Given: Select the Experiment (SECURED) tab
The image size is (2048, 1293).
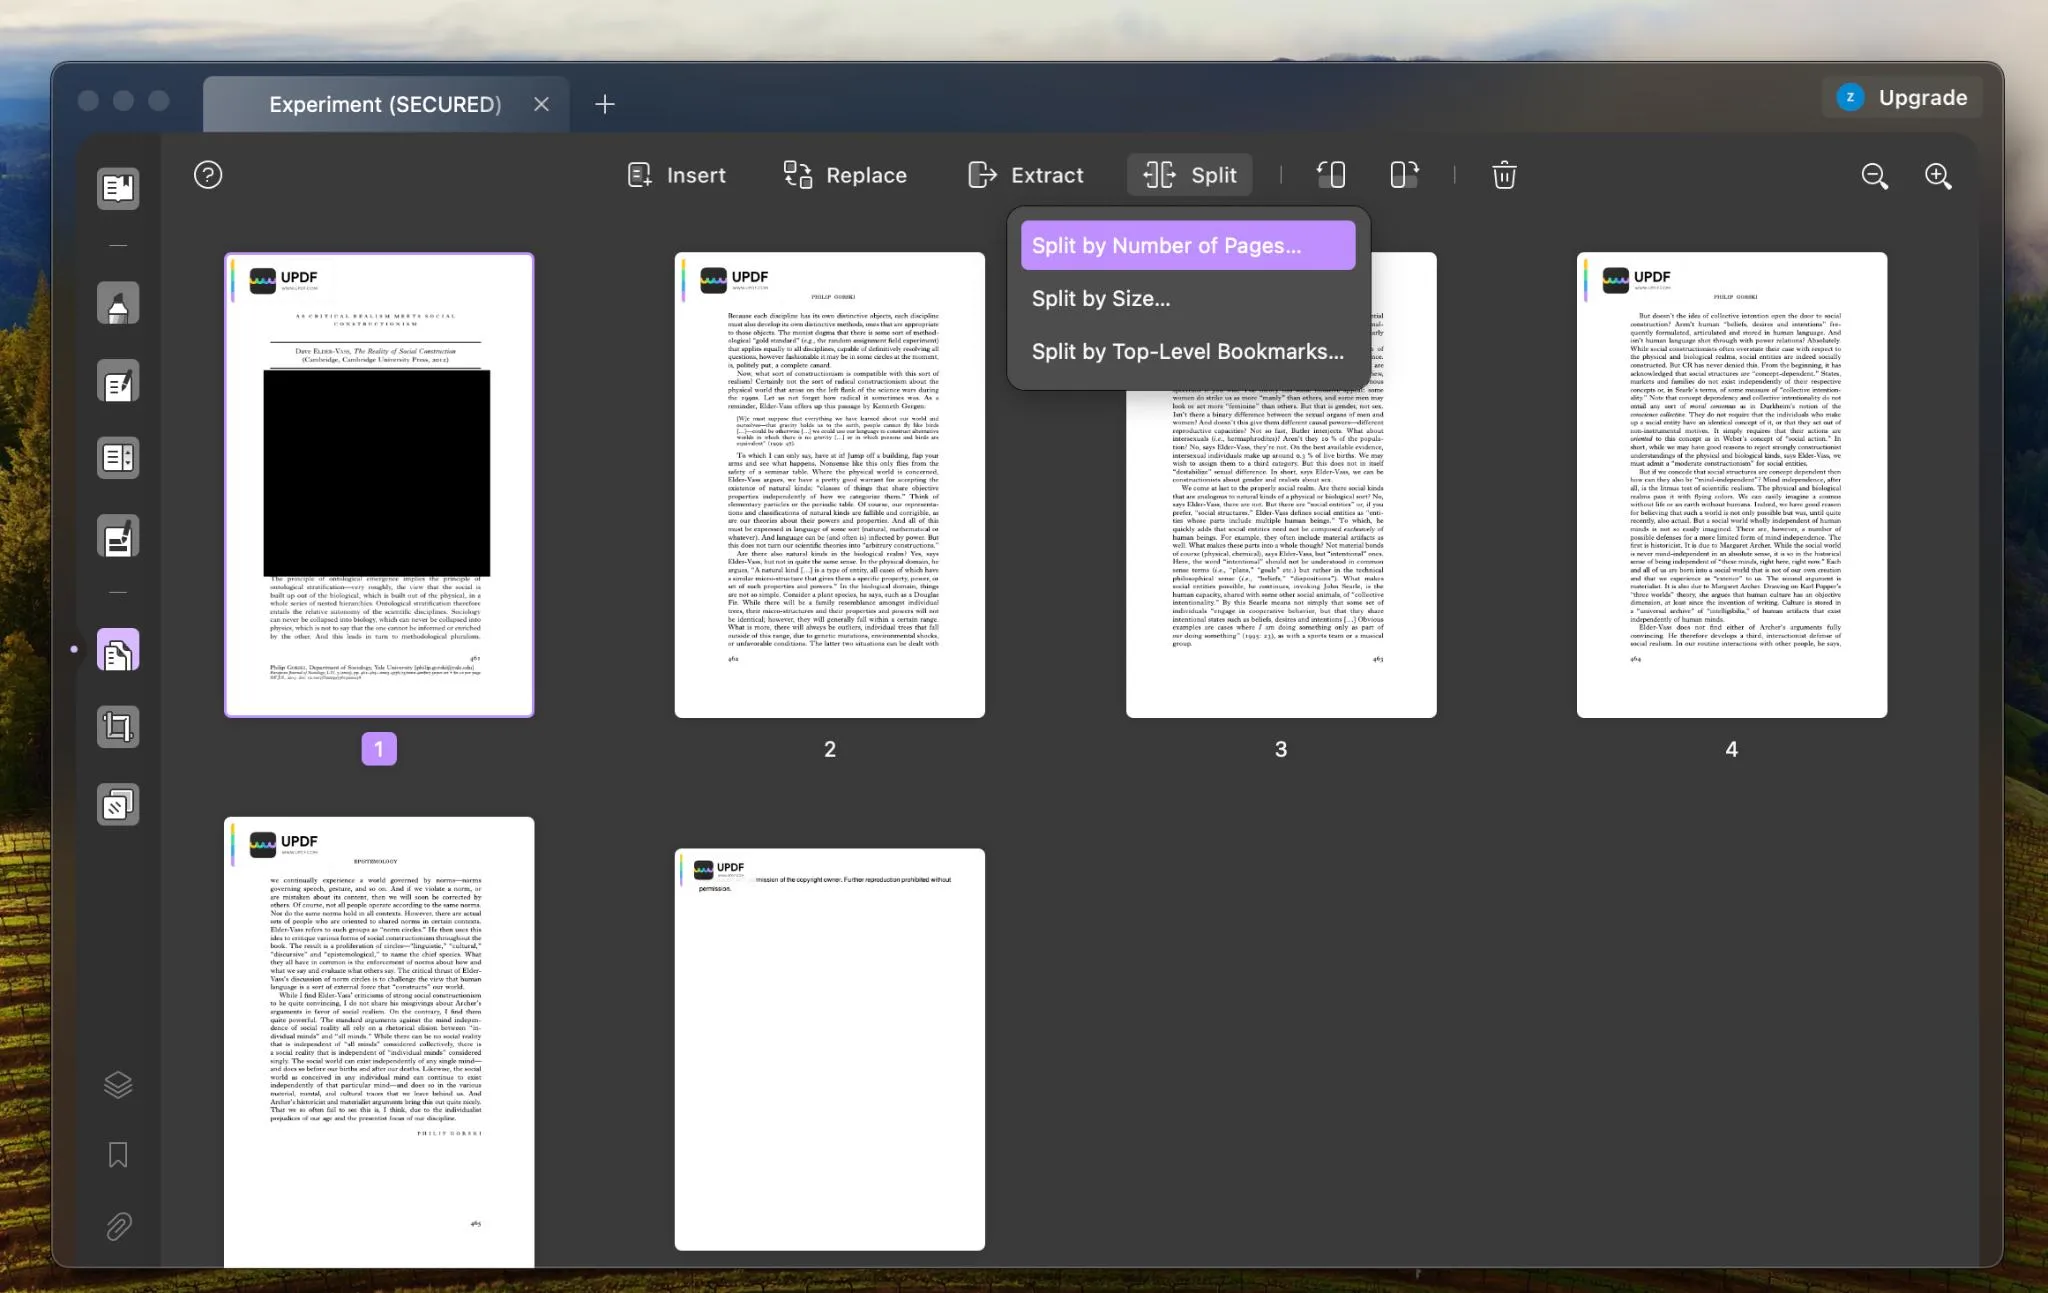Looking at the screenshot, I should point(386,104).
